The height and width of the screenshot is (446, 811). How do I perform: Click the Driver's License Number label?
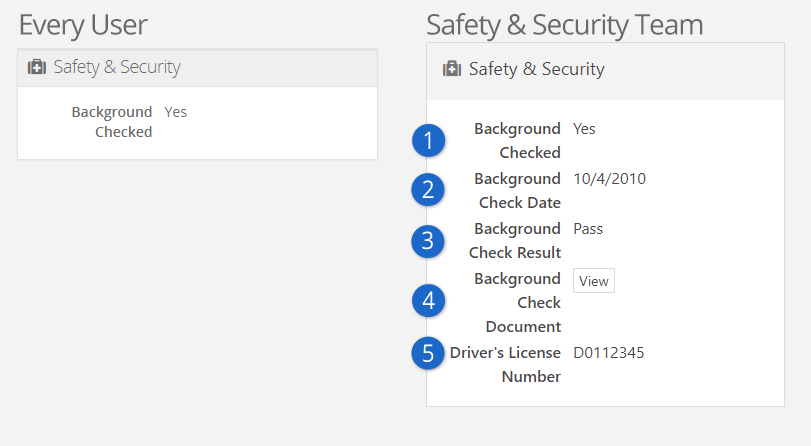[505, 365]
